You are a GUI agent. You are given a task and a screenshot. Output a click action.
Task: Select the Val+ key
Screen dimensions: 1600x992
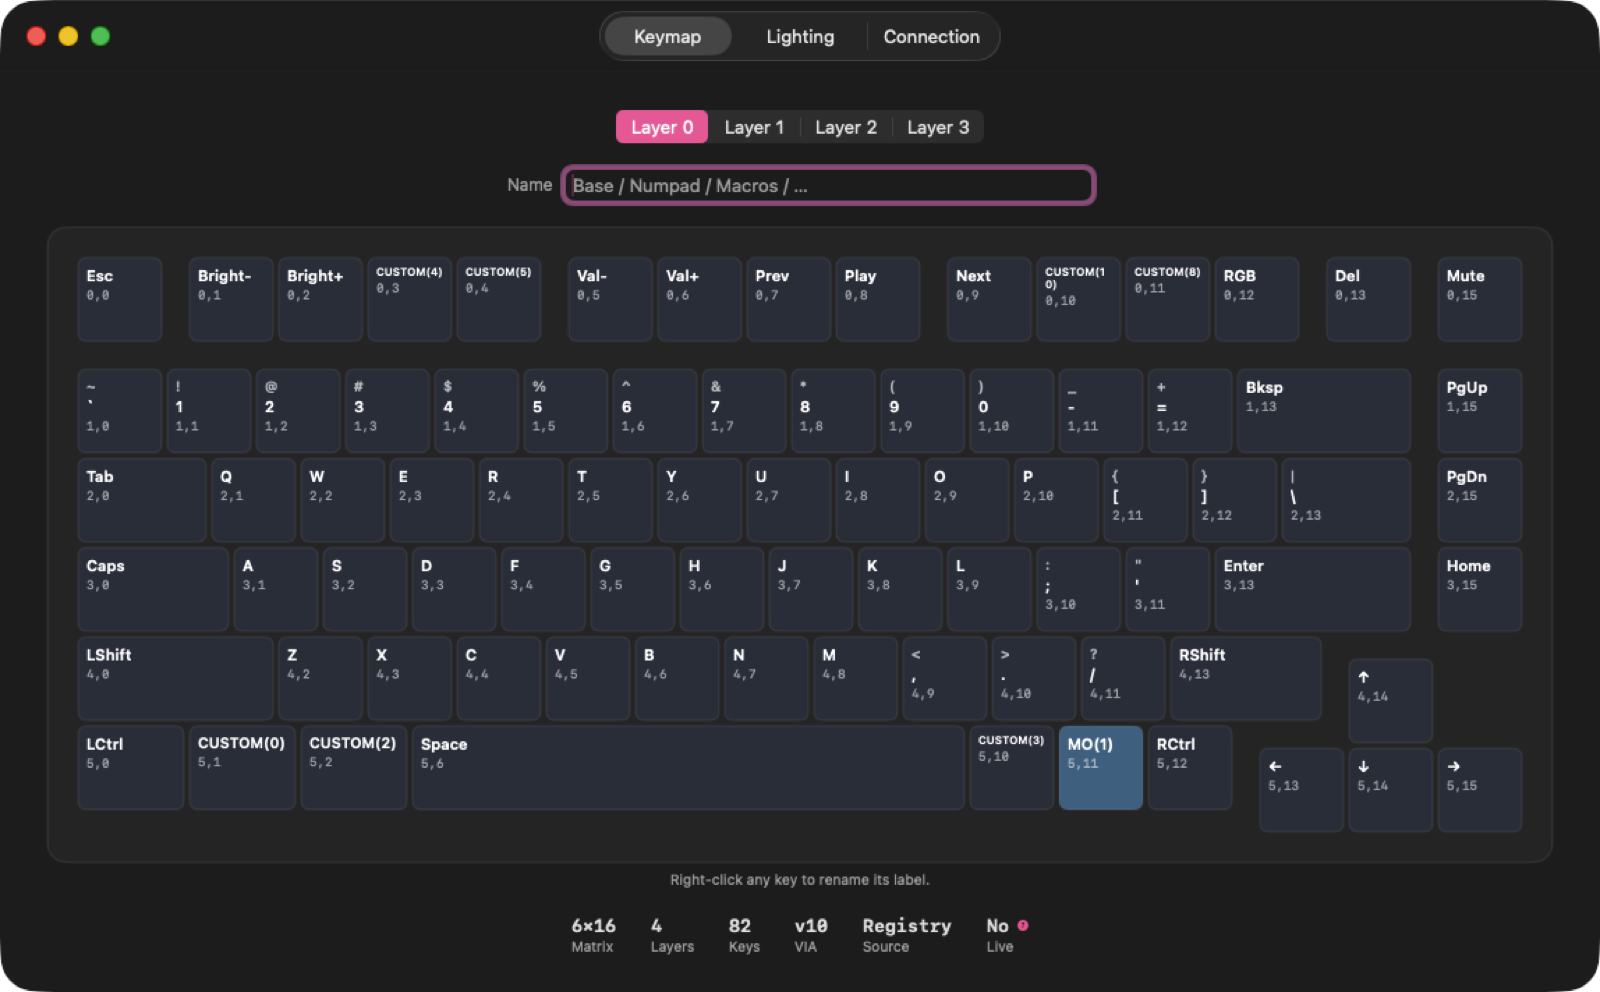click(699, 299)
